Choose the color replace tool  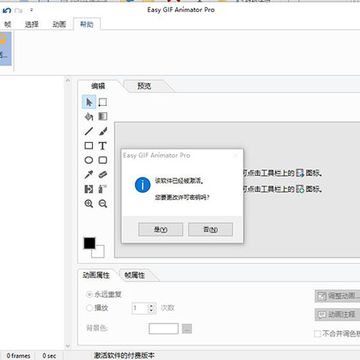tap(89, 189)
